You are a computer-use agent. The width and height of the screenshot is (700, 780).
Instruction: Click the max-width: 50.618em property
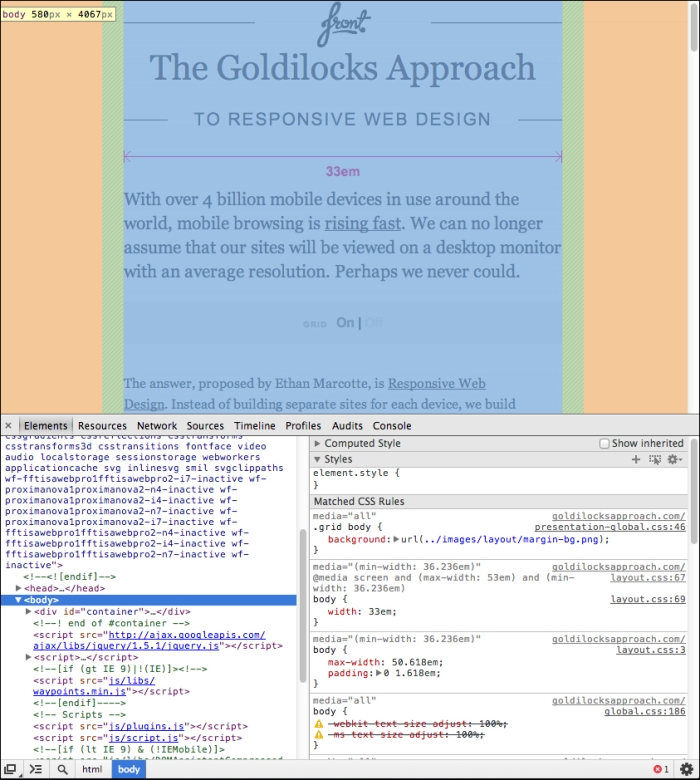click(x=385, y=662)
